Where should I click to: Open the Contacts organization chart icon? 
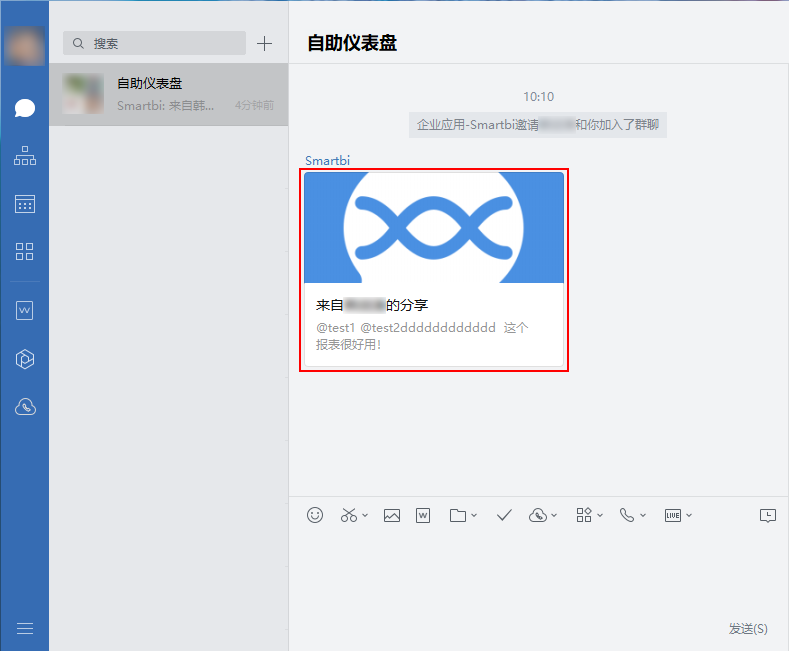[25, 155]
